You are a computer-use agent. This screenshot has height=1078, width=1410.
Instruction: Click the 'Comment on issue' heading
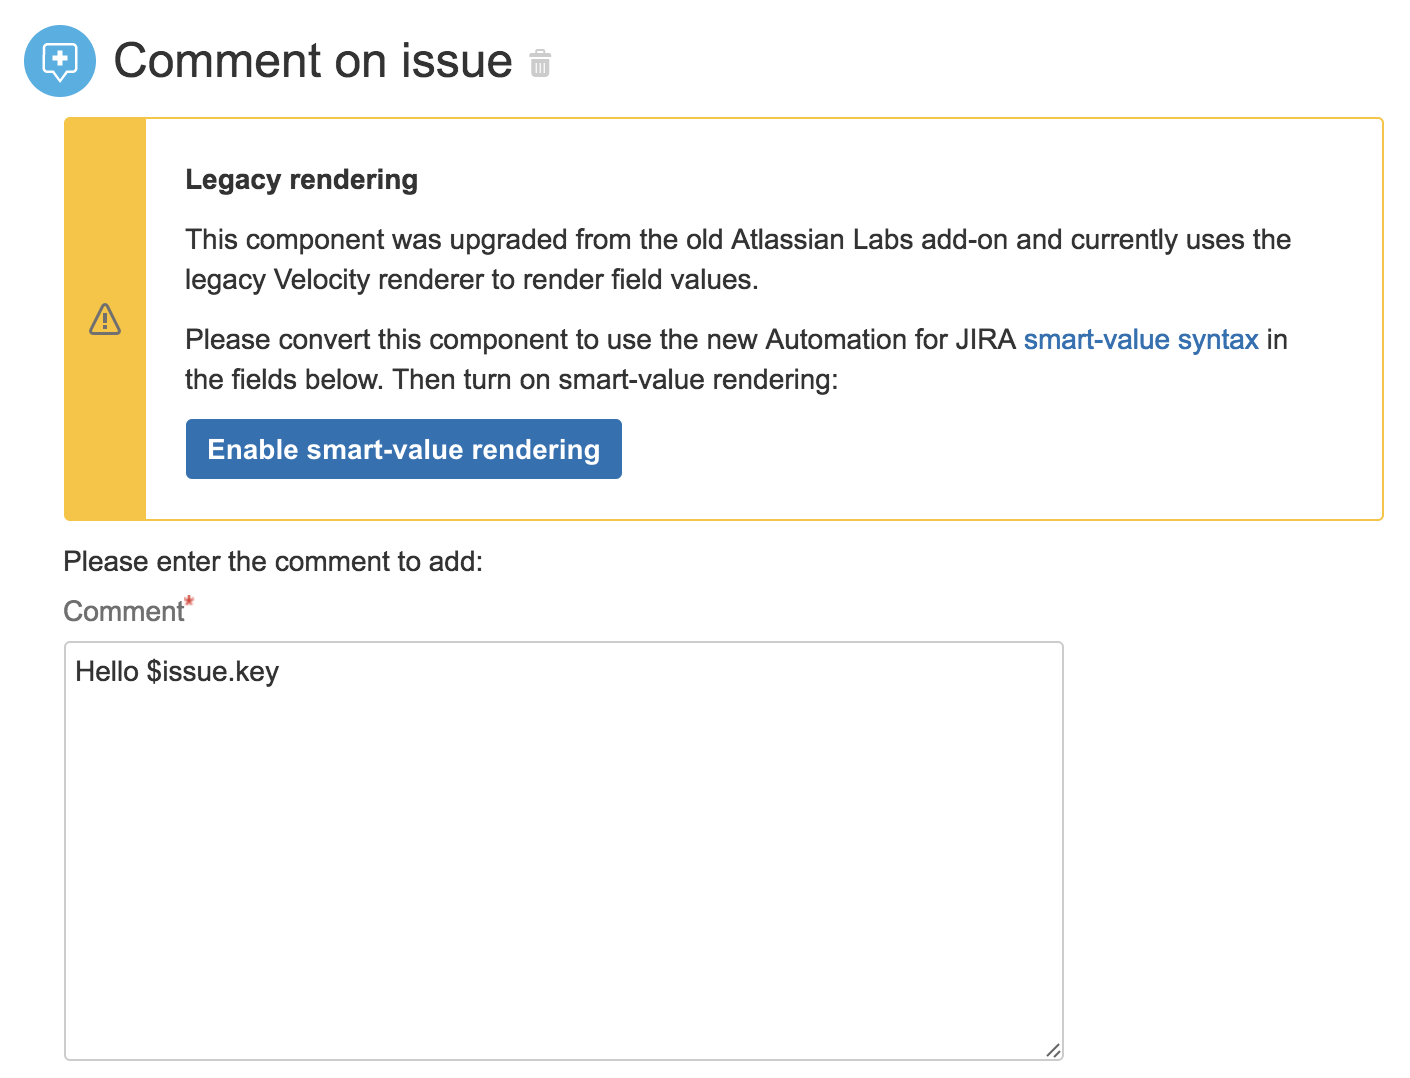(x=312, y=61)
